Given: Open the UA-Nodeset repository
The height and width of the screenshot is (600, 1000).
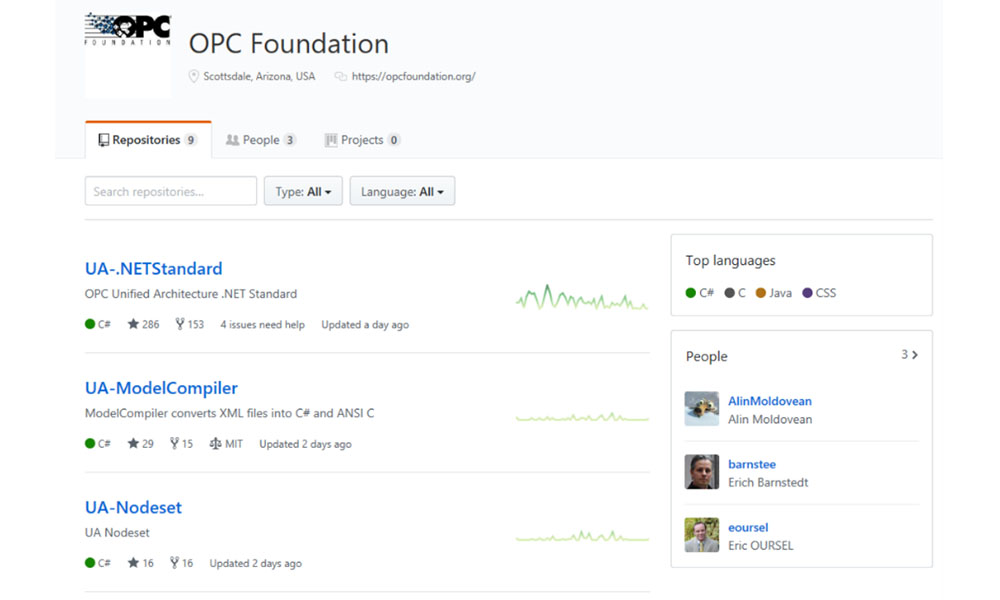Looking at the screenshot, I should pos(133,507).
